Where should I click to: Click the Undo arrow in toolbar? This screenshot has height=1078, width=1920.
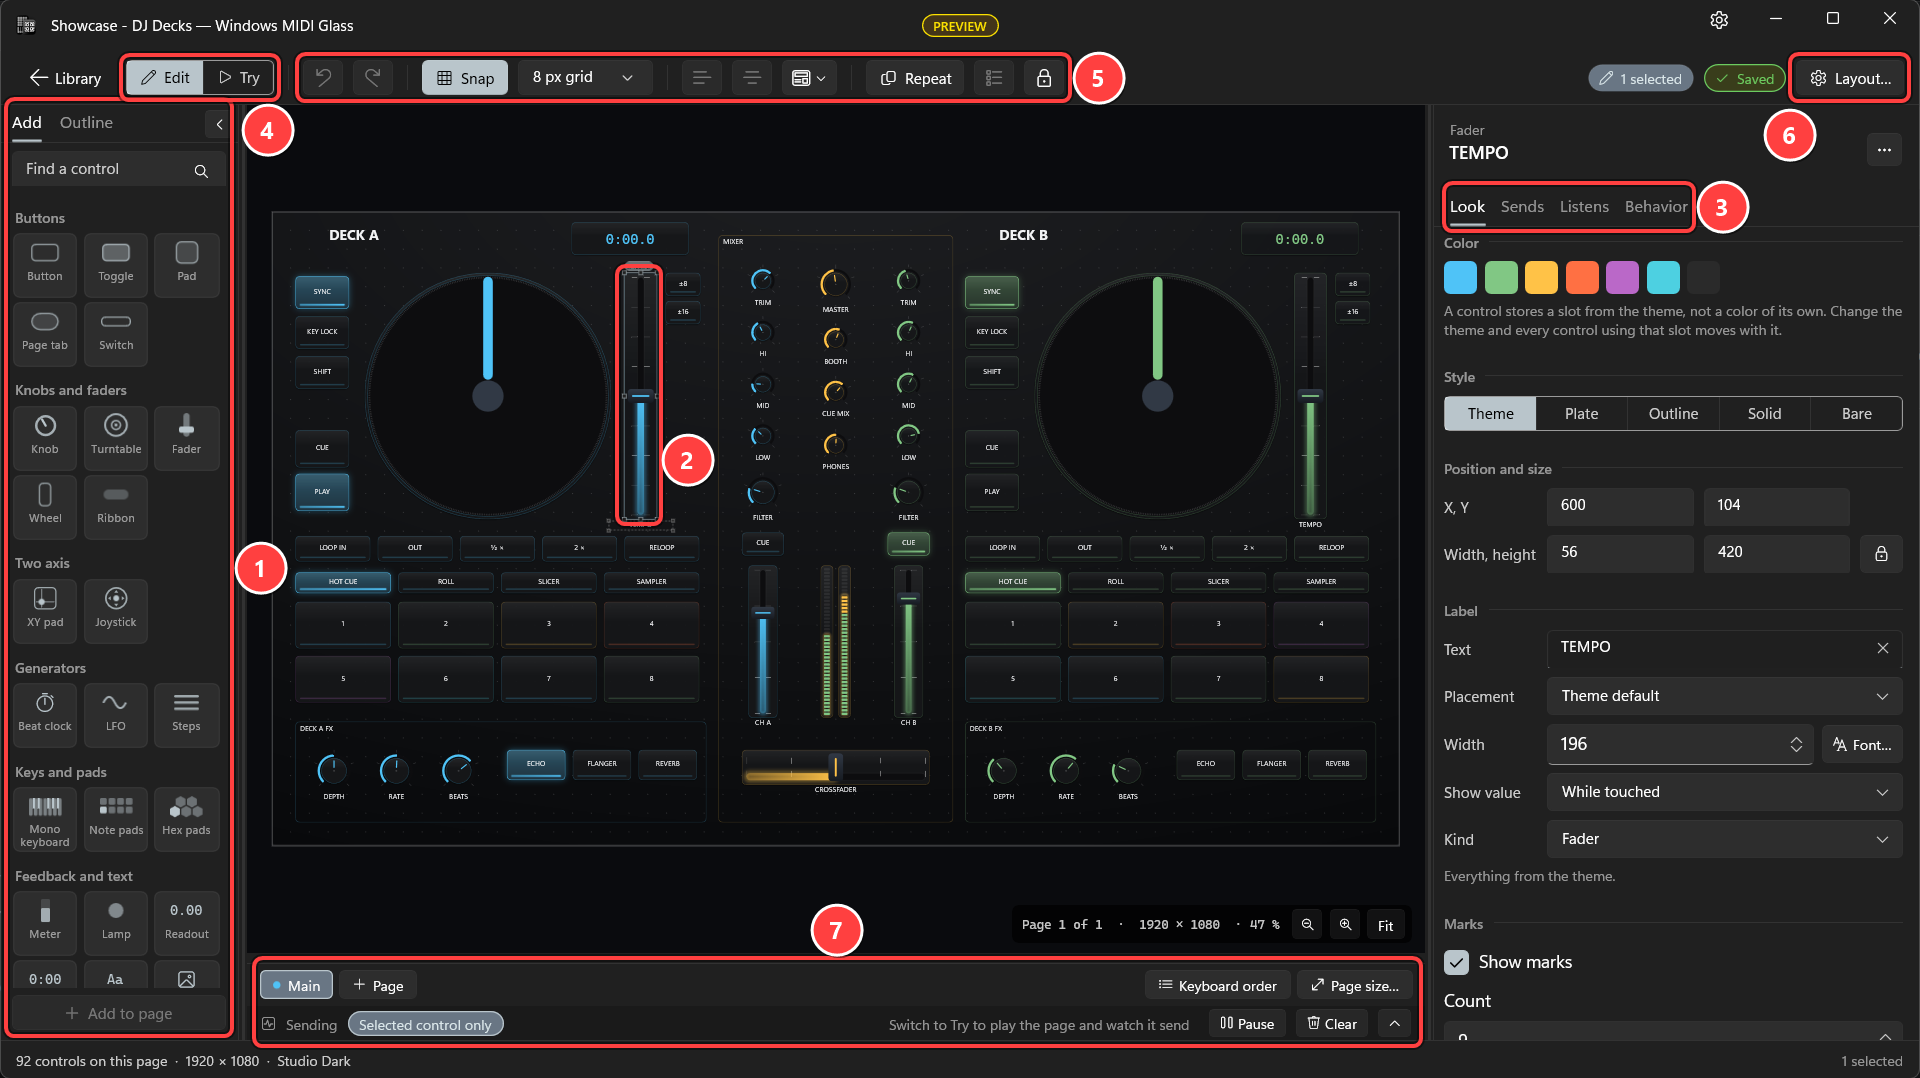tap(323, 78)
